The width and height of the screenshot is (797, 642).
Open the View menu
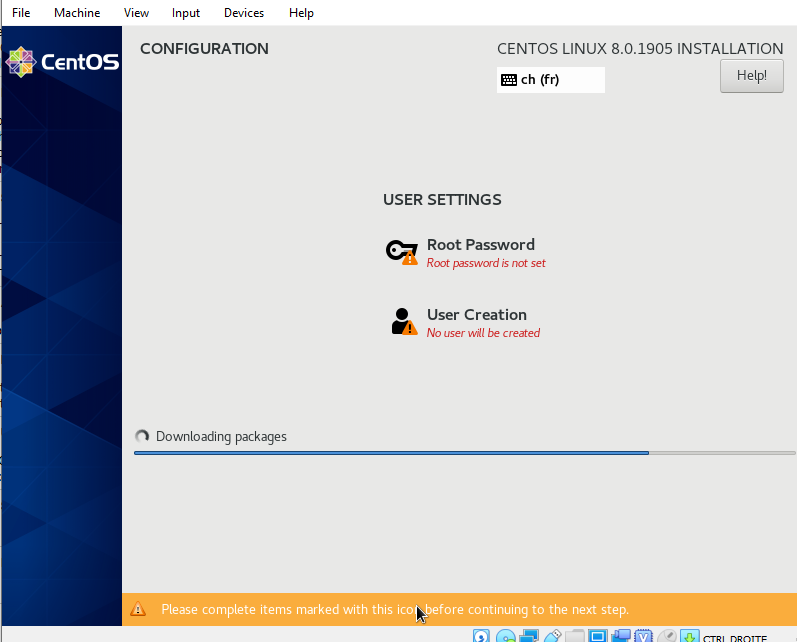click(x=136, y=13)
